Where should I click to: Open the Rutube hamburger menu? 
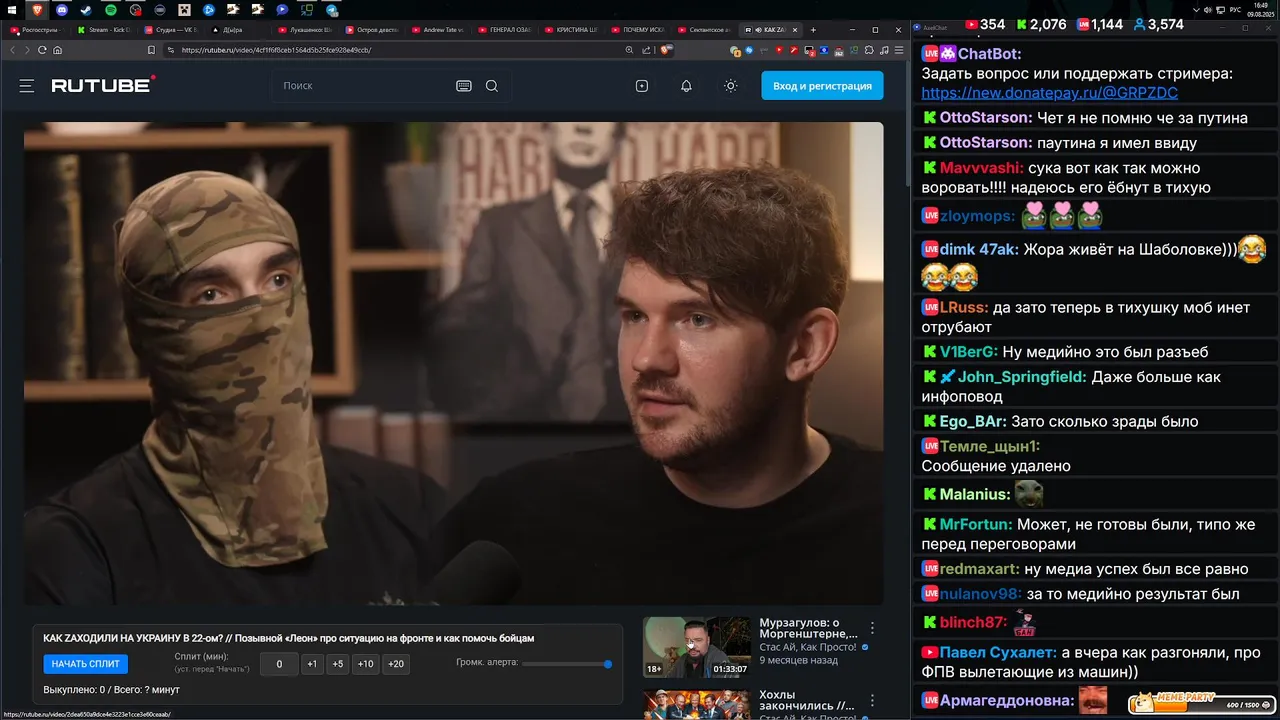coord(27,86)
